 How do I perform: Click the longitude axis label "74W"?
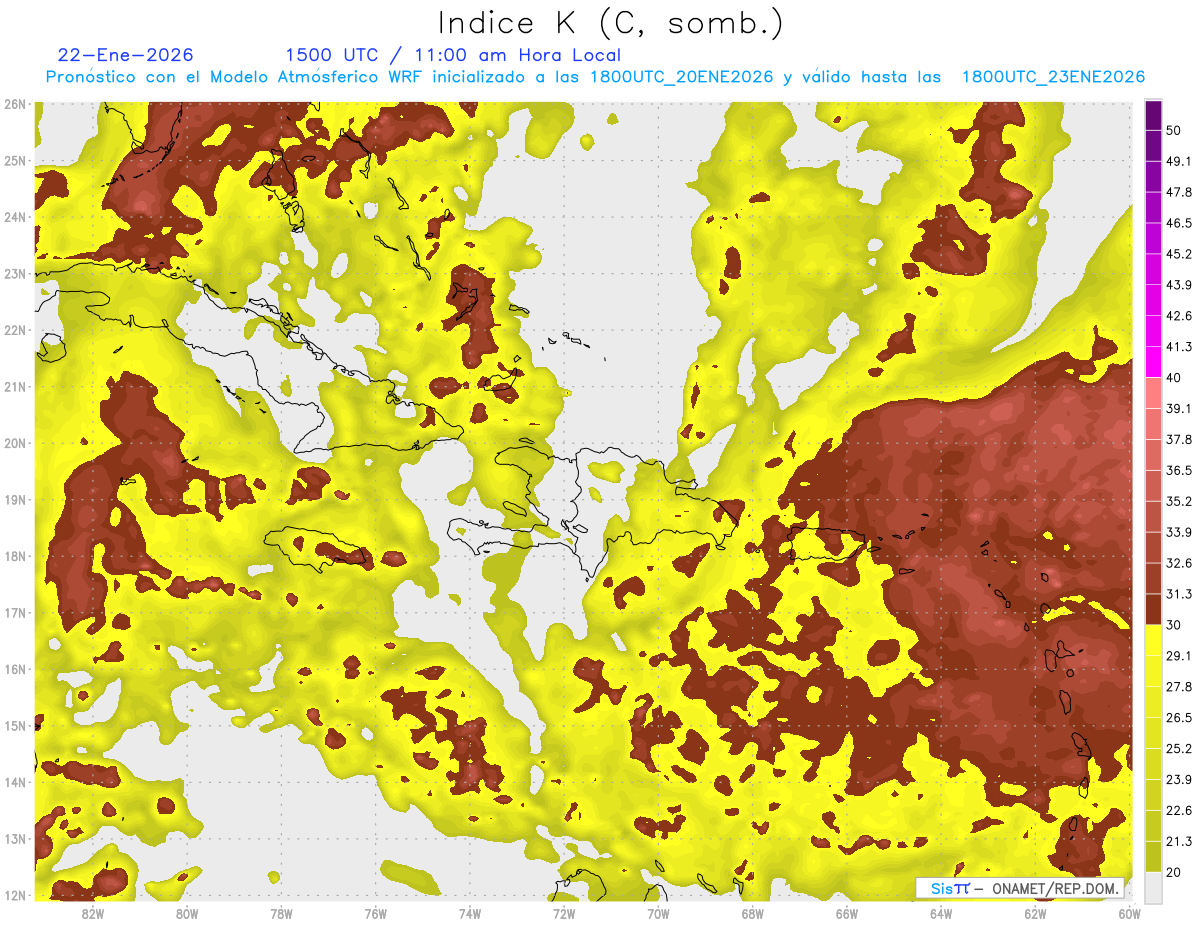(x=470, y=913)
